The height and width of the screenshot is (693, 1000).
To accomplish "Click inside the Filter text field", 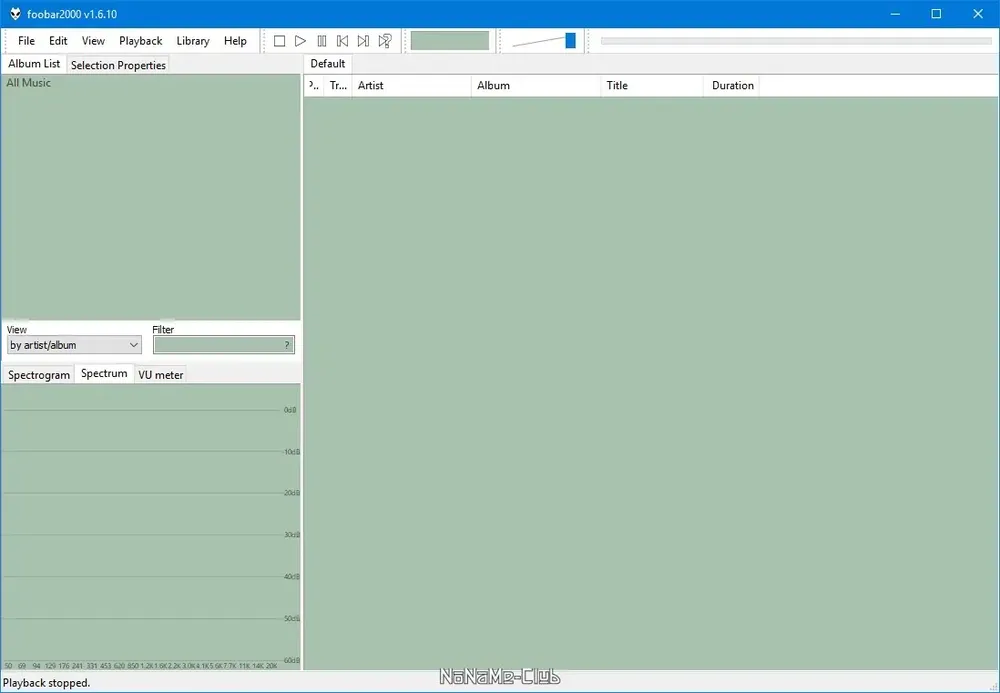I will [x=224, y=345].
